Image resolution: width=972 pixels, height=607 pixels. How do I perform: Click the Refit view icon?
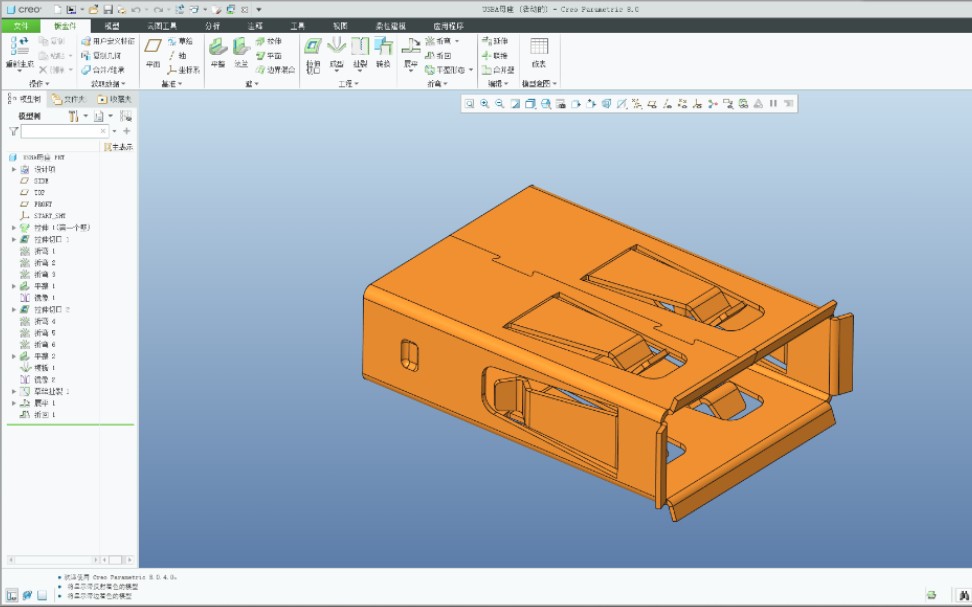pyautogui.click(x=468, y=103)
